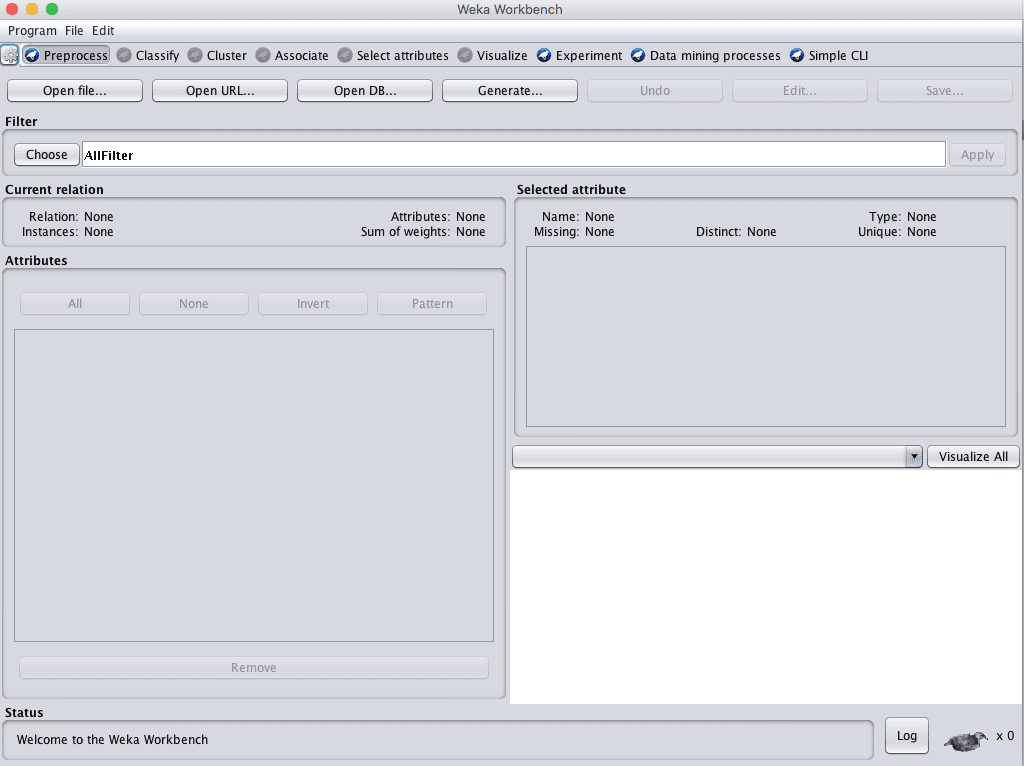Screen dimensions: 1024x766
Task: Open Data mining processes tab label
Action: [714, 56]
